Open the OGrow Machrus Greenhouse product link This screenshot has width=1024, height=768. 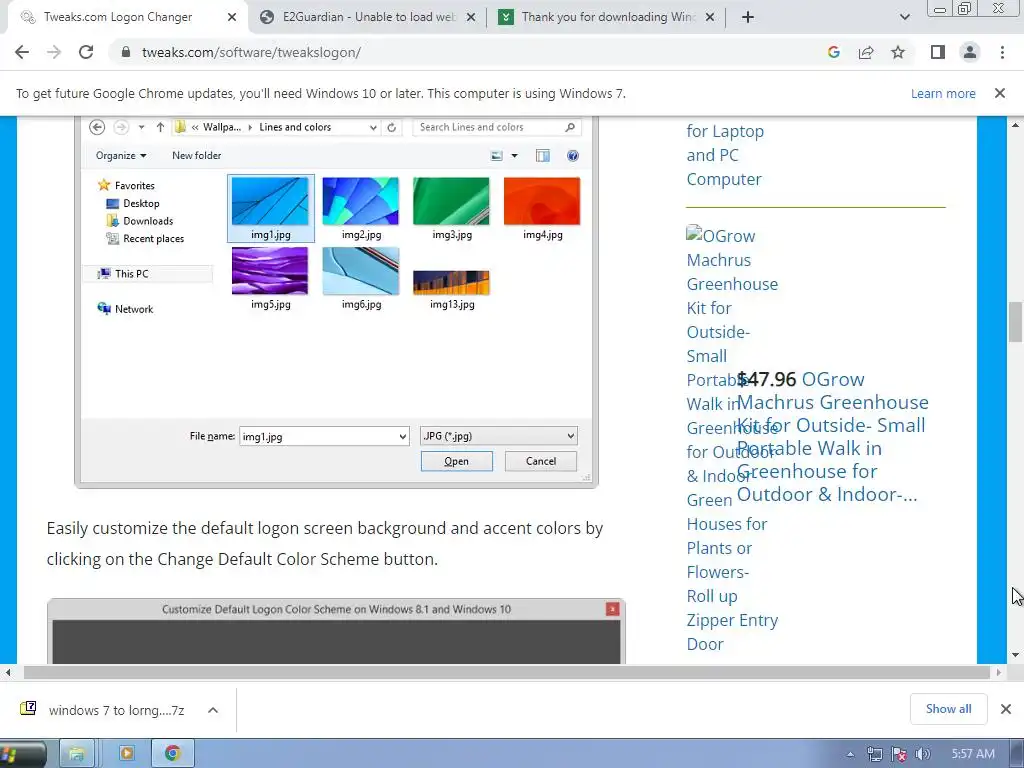(732, 440)
